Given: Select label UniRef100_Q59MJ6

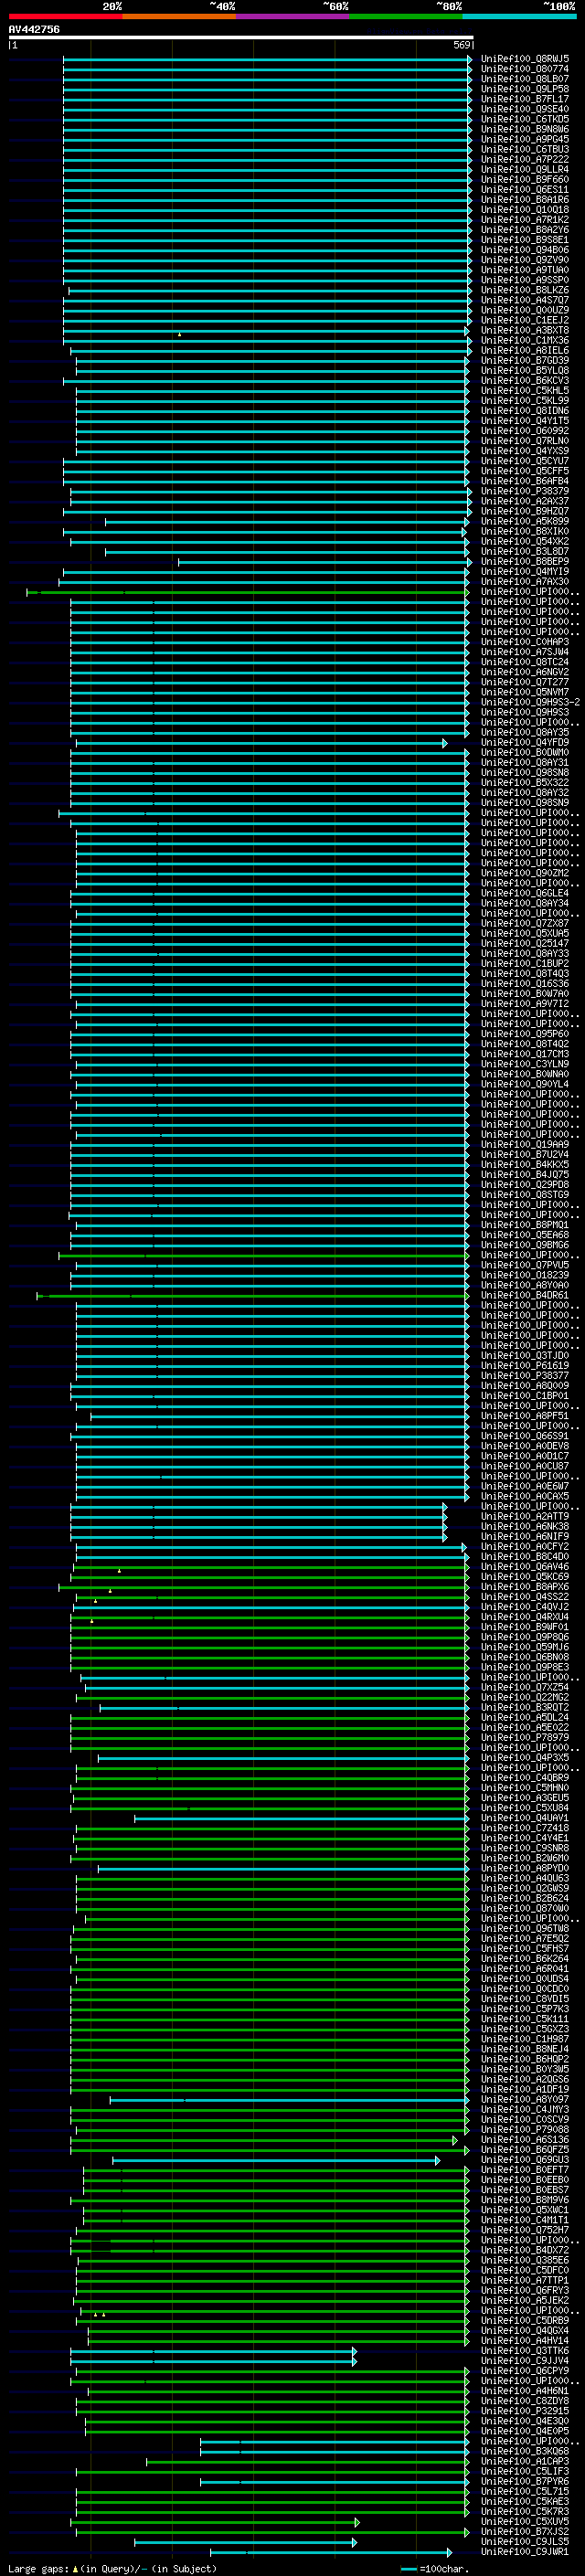Looking at the screenshot, I should pyautogui.click(x=524, y=1647).
